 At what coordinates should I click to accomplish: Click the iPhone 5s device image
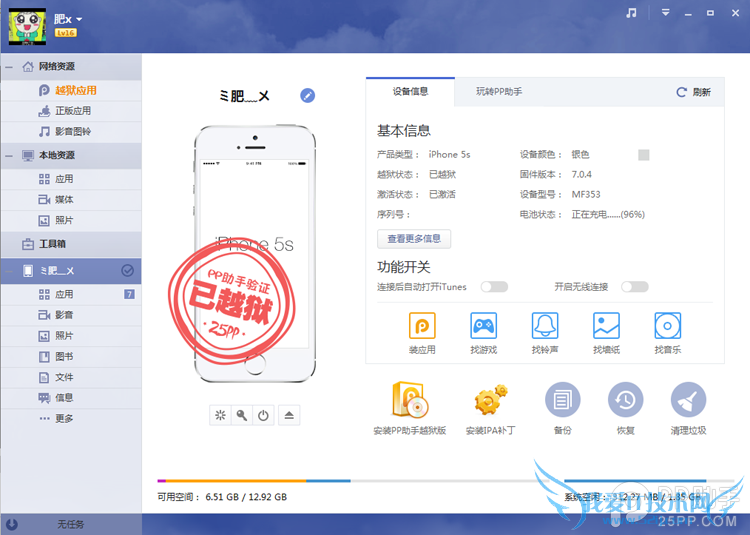click(x=255, y=254)
